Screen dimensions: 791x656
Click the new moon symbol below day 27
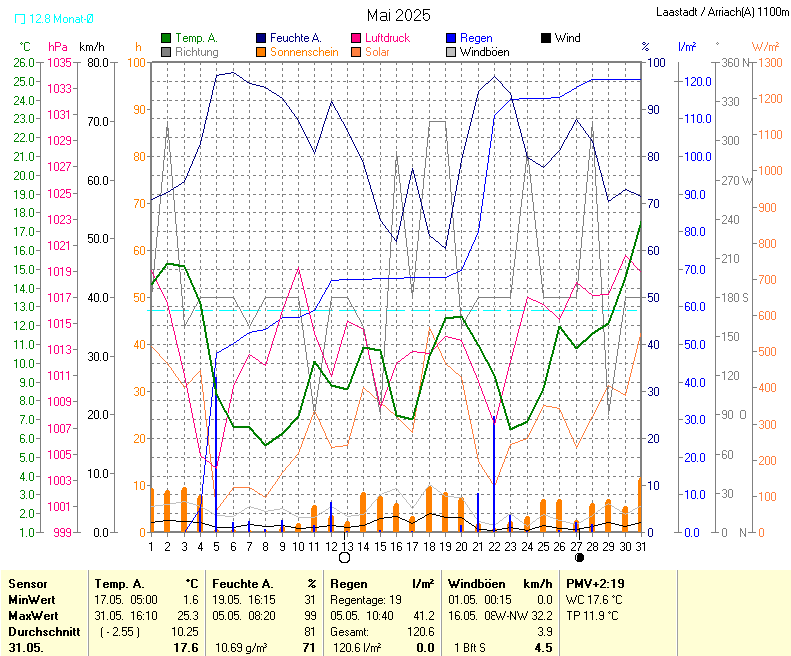[578, 557]
